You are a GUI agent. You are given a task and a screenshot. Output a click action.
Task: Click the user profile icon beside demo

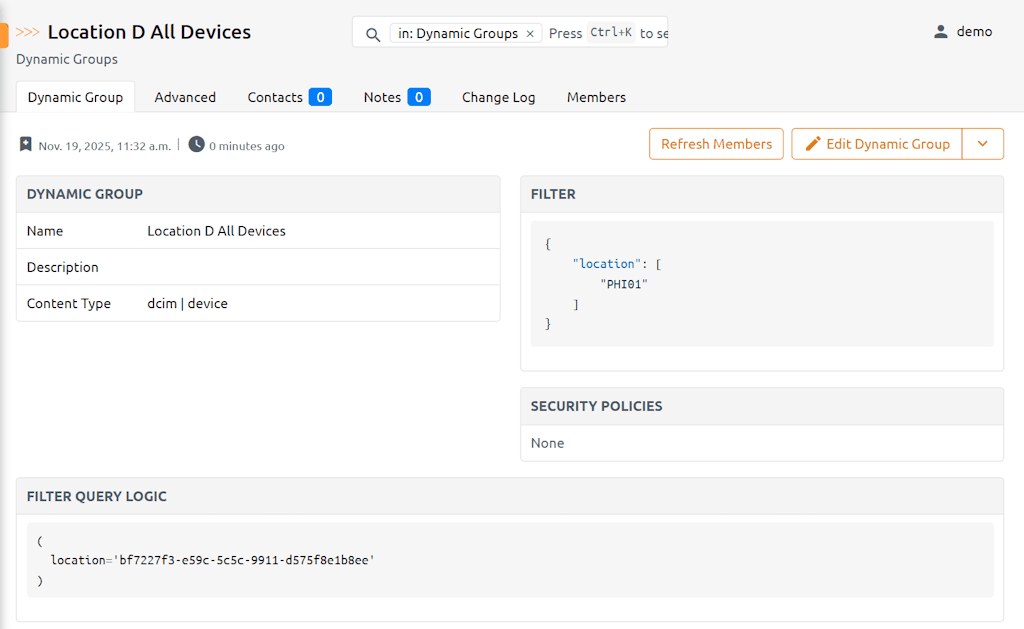[x=940, y=32]
